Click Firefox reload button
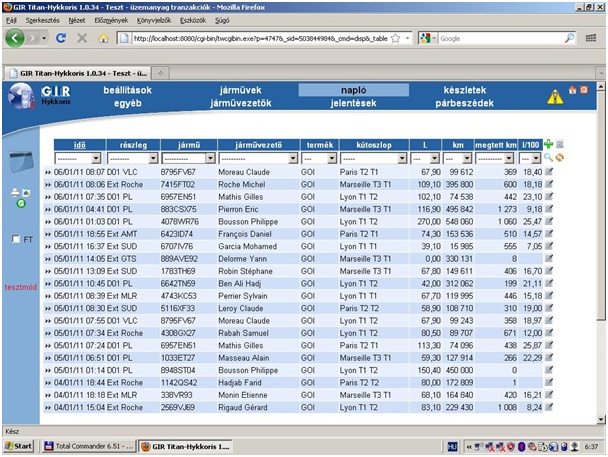The image size is (608, 457). point(61,38)
